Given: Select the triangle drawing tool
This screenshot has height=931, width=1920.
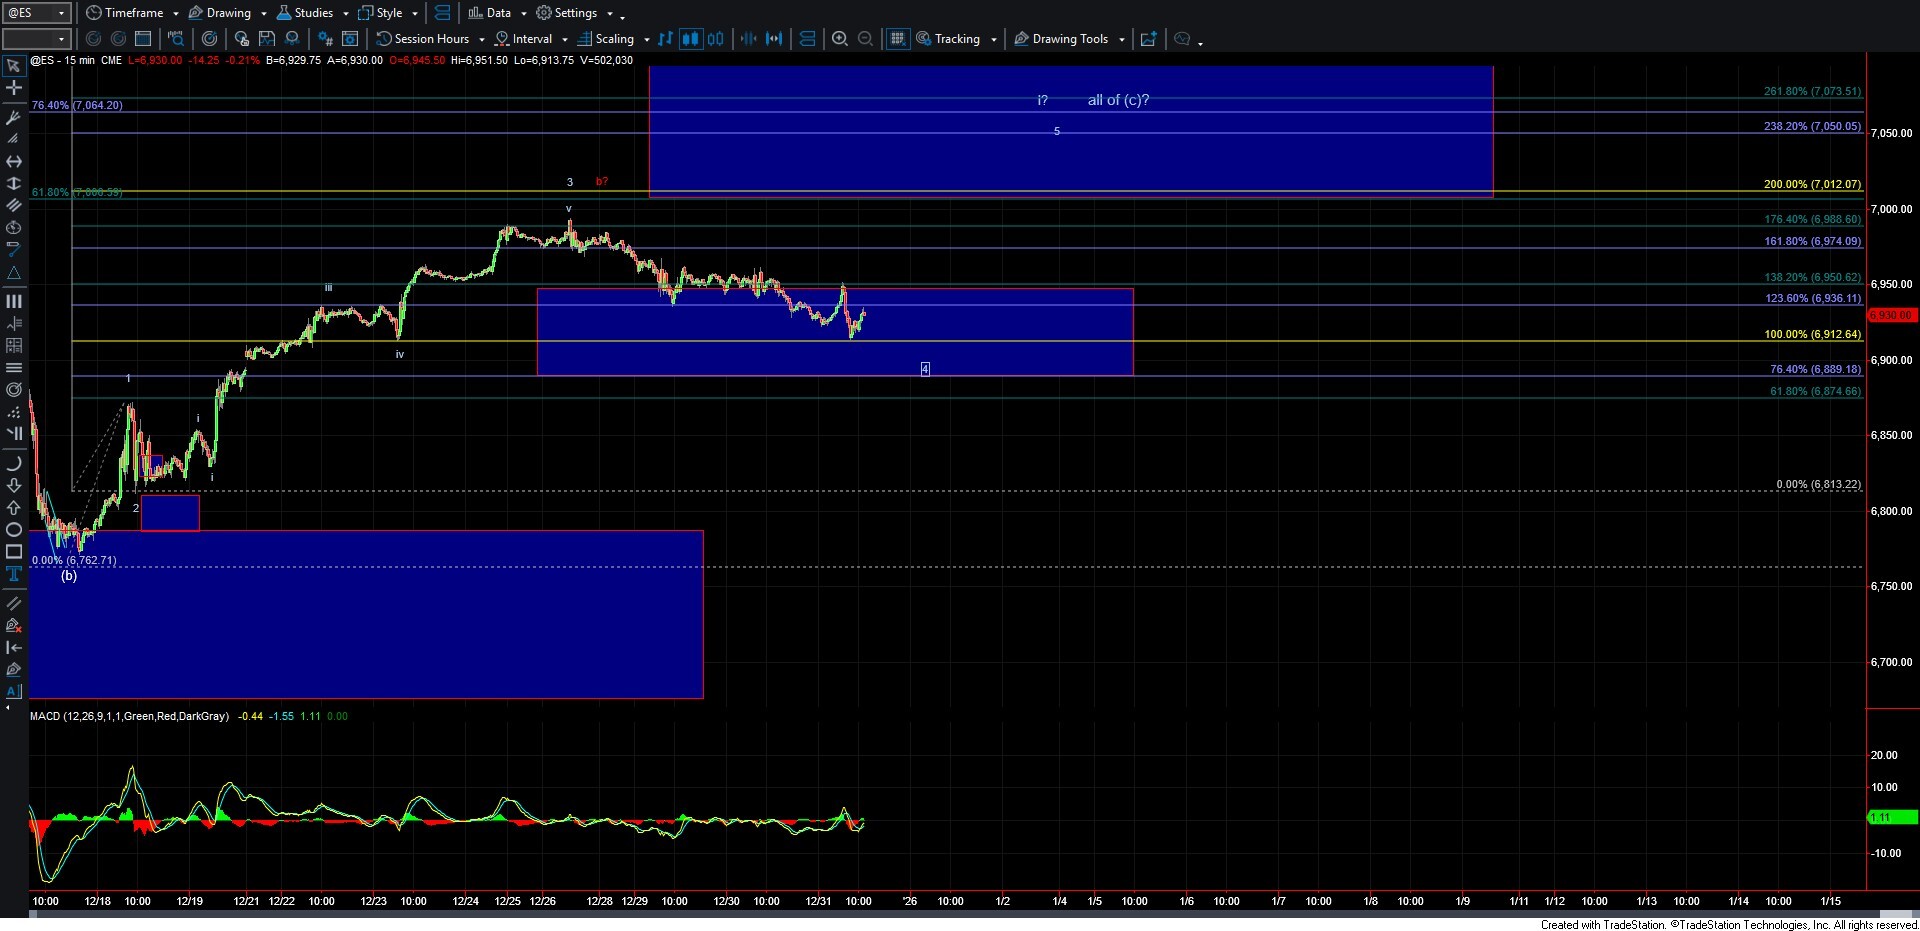Looking at the screenshot, I should 14,273.
